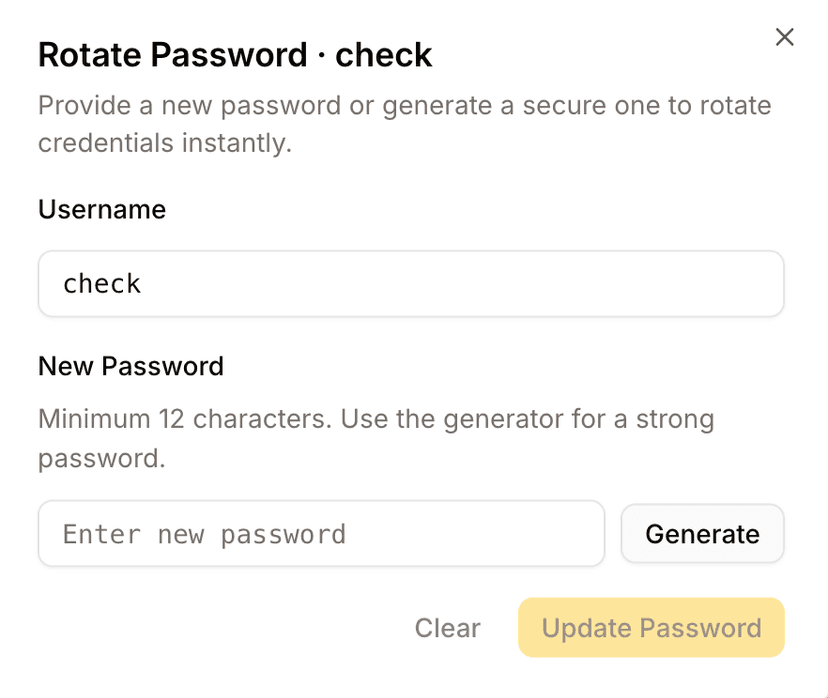Tap the Clear option near the footer

coord(447,628)
